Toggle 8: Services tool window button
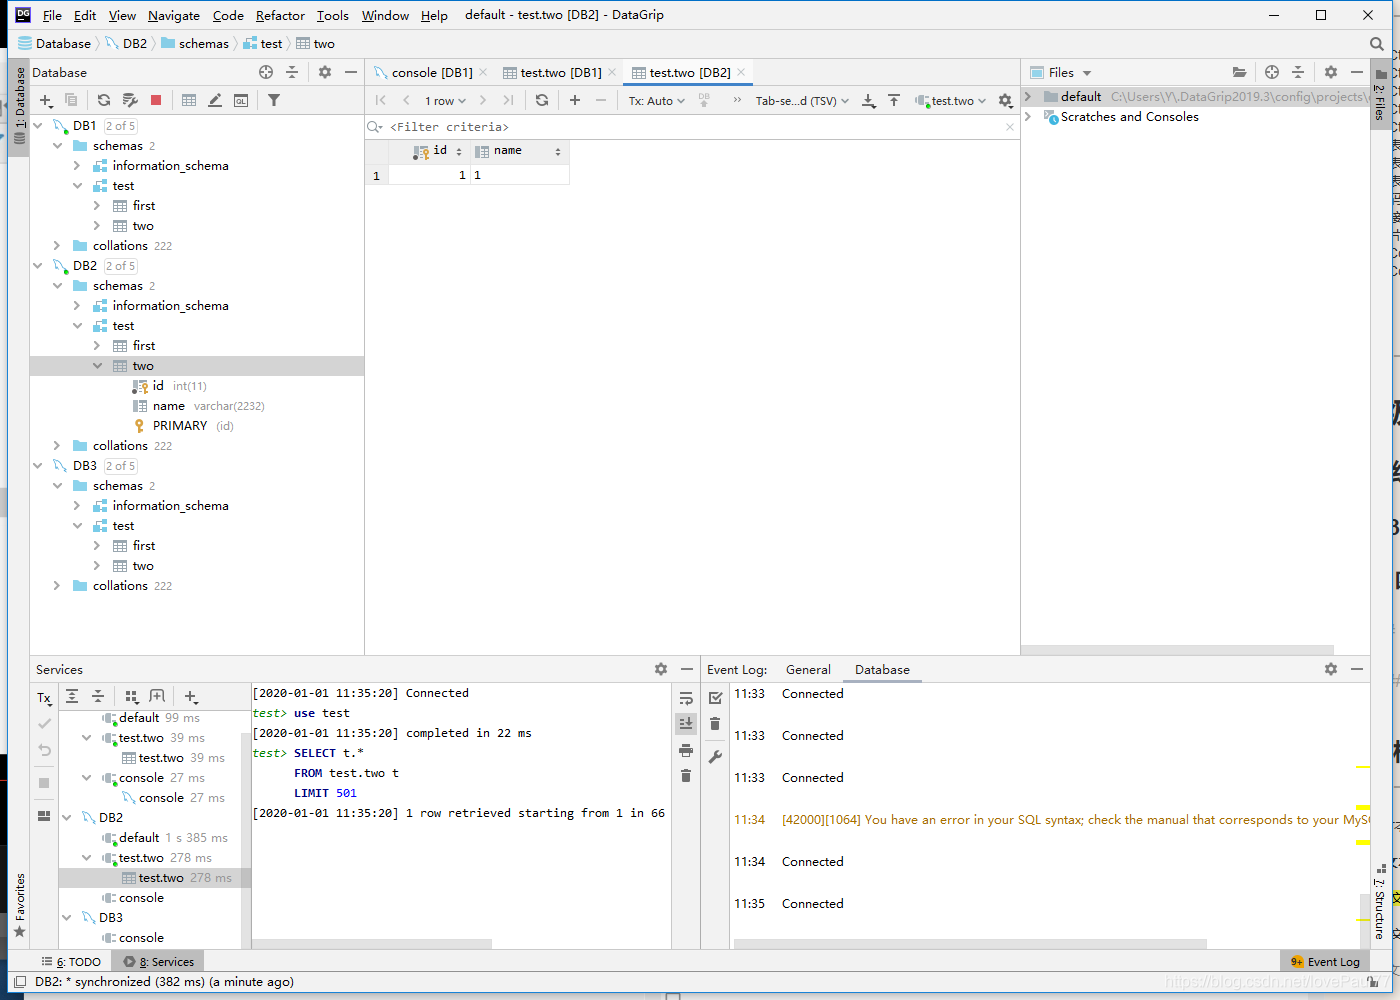Screen dimensions: 1400x1000 click(x=159, y=962)
